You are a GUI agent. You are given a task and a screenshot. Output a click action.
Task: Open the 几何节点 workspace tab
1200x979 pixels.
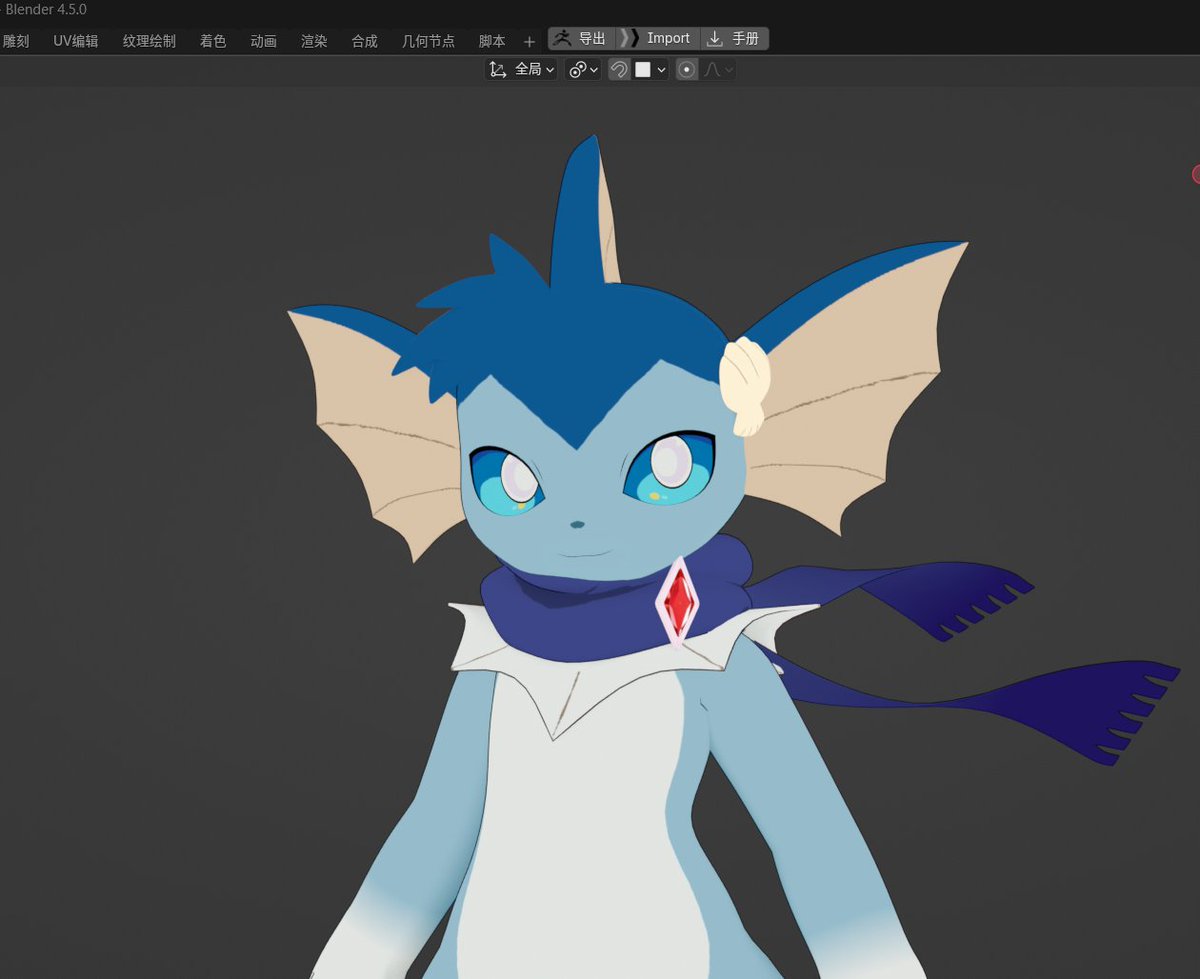click(x=428, y=41)
